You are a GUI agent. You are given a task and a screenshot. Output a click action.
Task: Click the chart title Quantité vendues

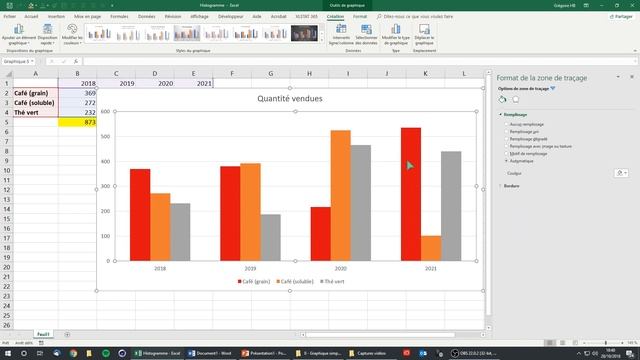[290, 98]
